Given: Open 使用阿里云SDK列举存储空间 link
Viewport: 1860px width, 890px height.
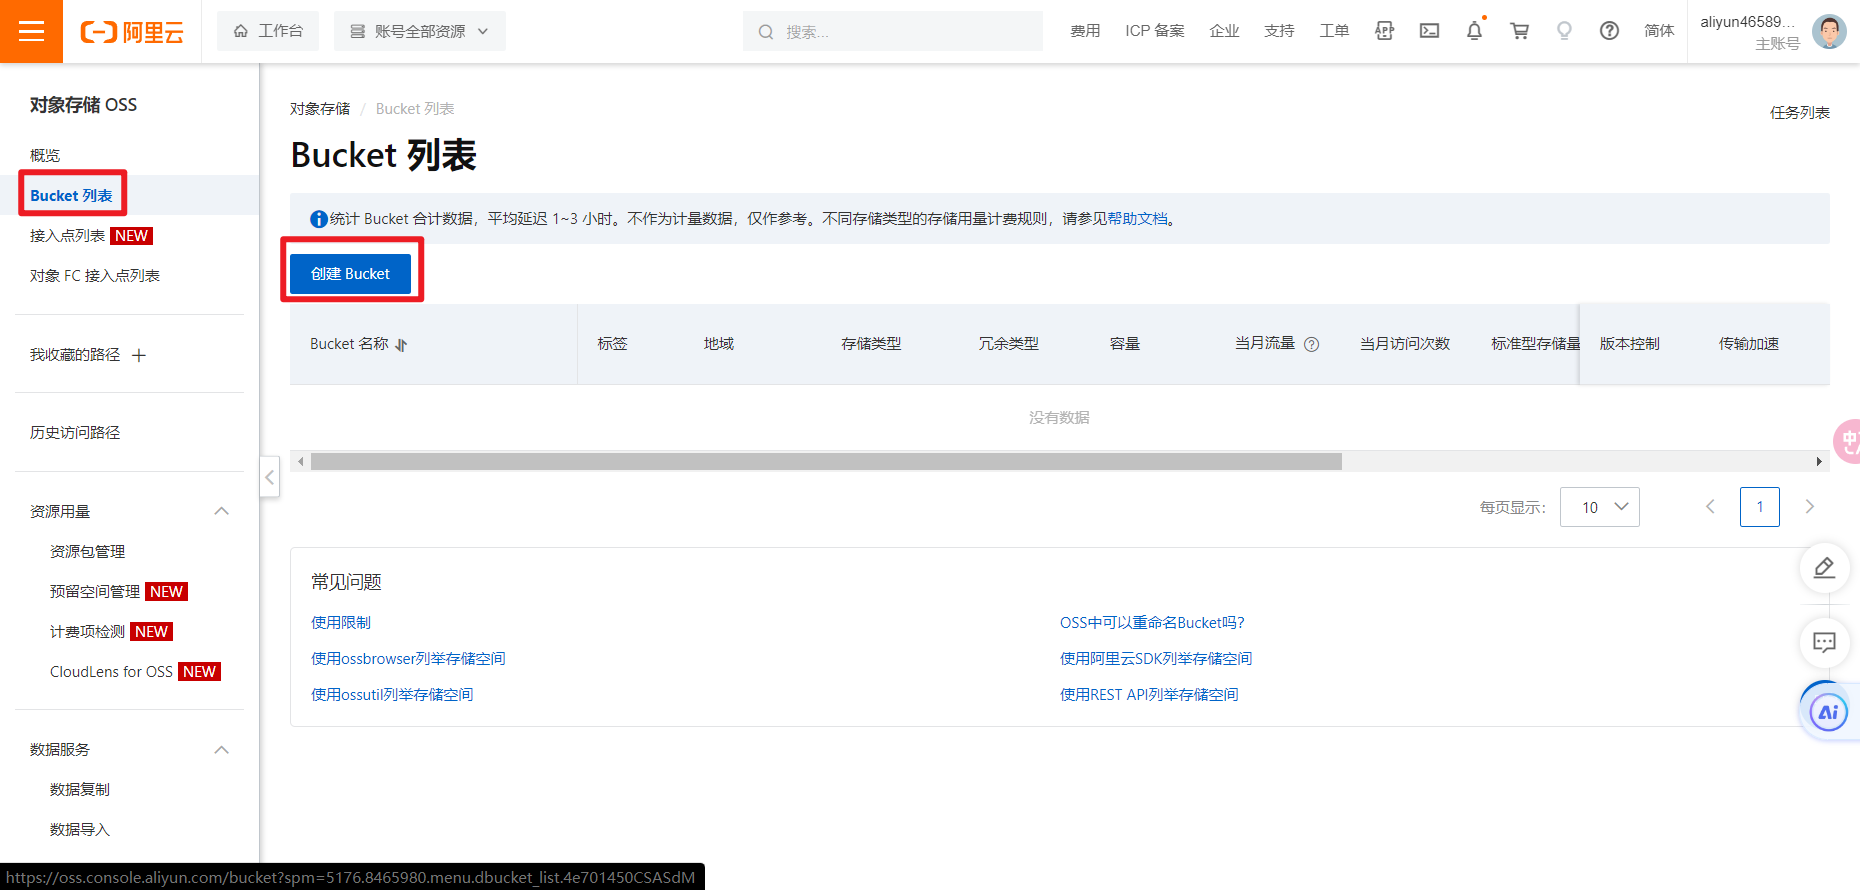Looking at the screenshot, I should pos(1156,658).
